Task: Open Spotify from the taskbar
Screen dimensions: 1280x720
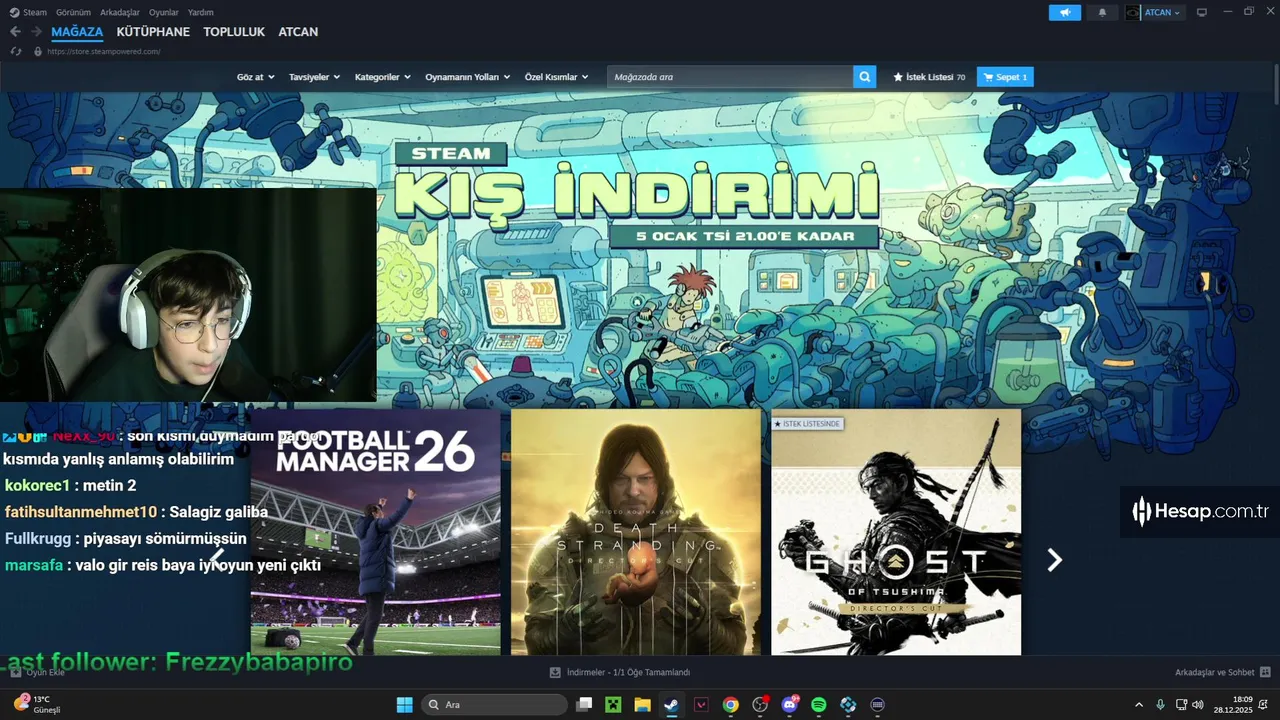Action: click(819, 705)
